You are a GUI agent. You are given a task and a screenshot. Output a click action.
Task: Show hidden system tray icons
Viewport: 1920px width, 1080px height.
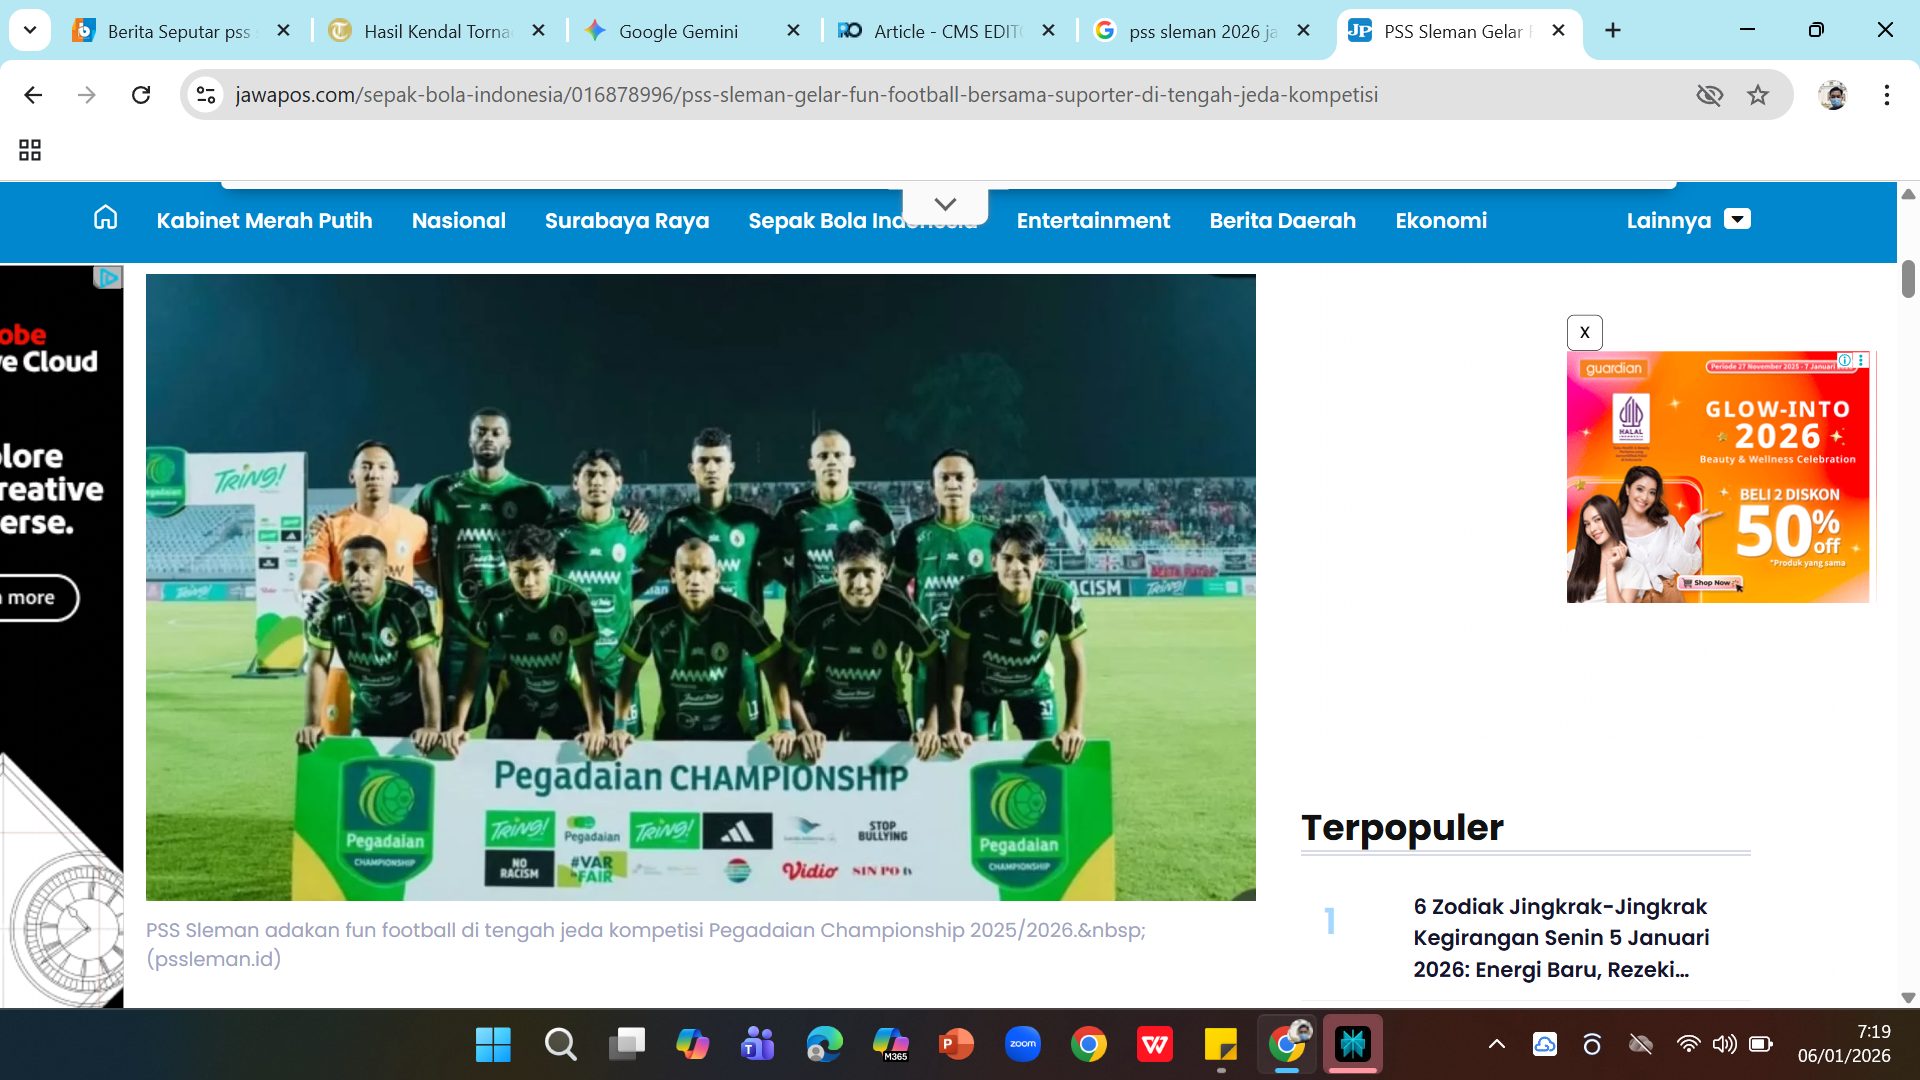pyautogui.click(x=1497, y=1045)
